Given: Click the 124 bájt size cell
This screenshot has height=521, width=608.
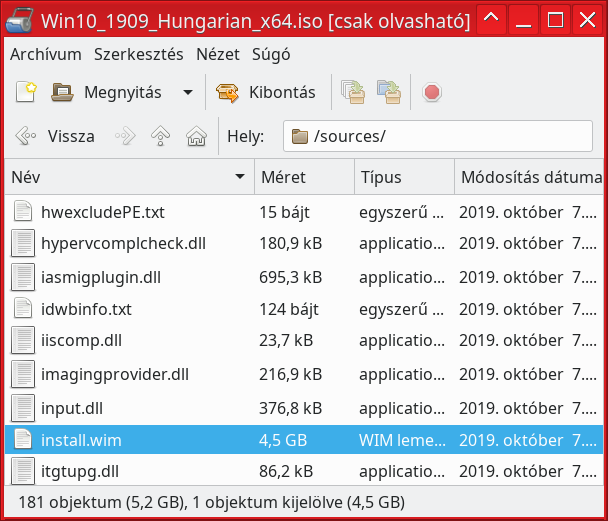Looking at the screenshot, I should tap(289, 309).
